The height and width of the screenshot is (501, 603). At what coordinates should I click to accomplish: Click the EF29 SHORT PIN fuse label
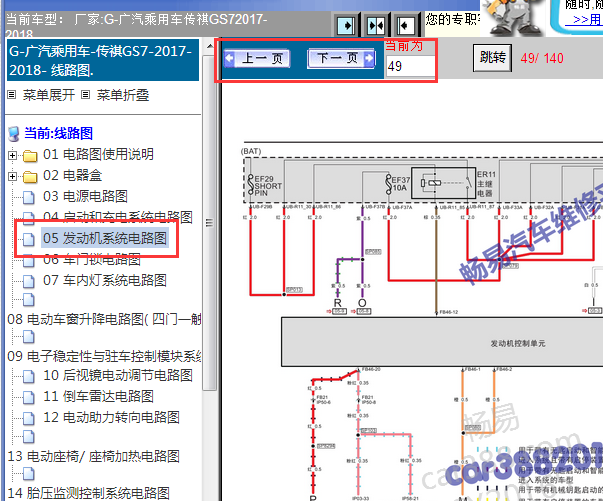(268, 186)
